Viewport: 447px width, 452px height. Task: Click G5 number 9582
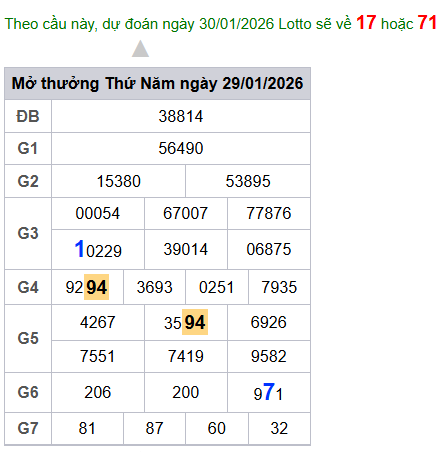click(x=269, y=357)
